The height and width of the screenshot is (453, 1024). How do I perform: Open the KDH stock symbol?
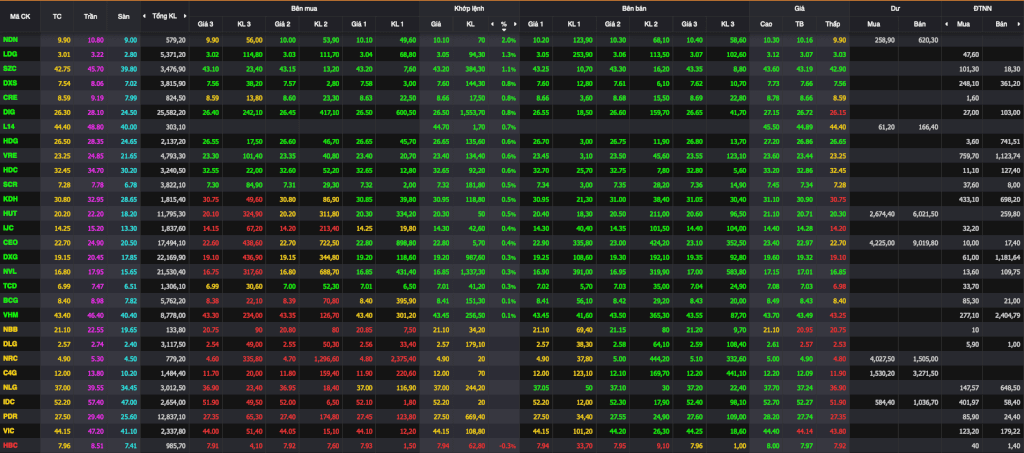10,198
